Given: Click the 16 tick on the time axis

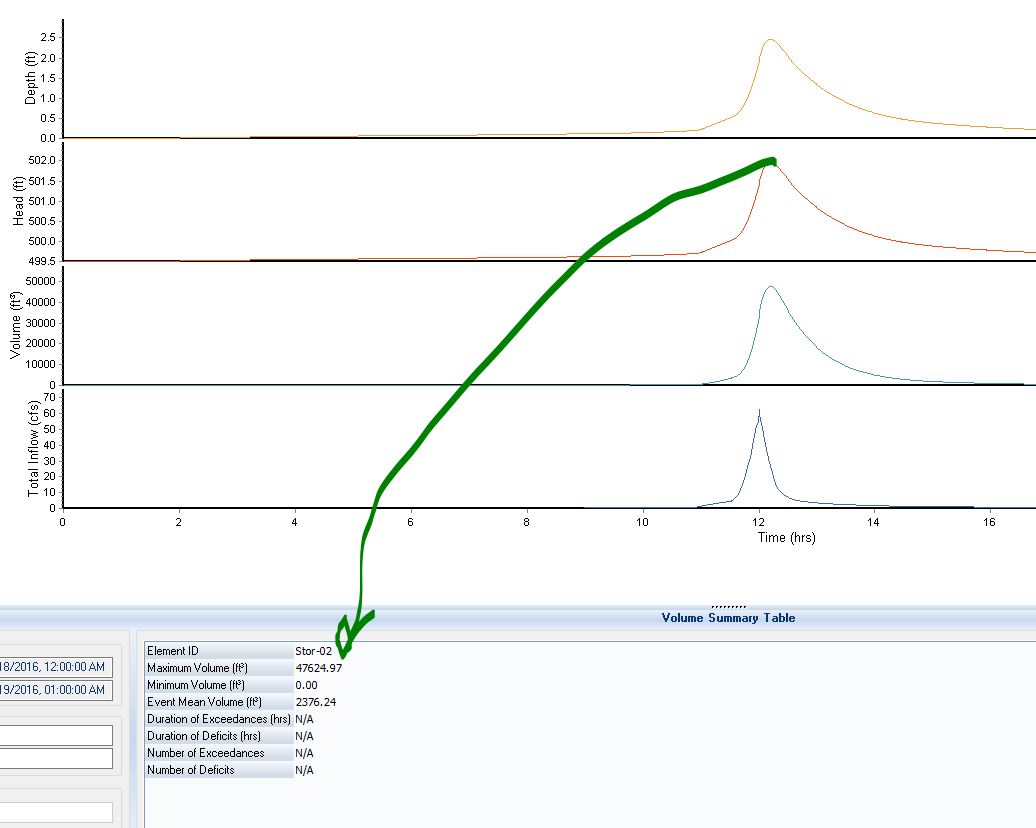Looking at the screenshot, I should 989,522.
